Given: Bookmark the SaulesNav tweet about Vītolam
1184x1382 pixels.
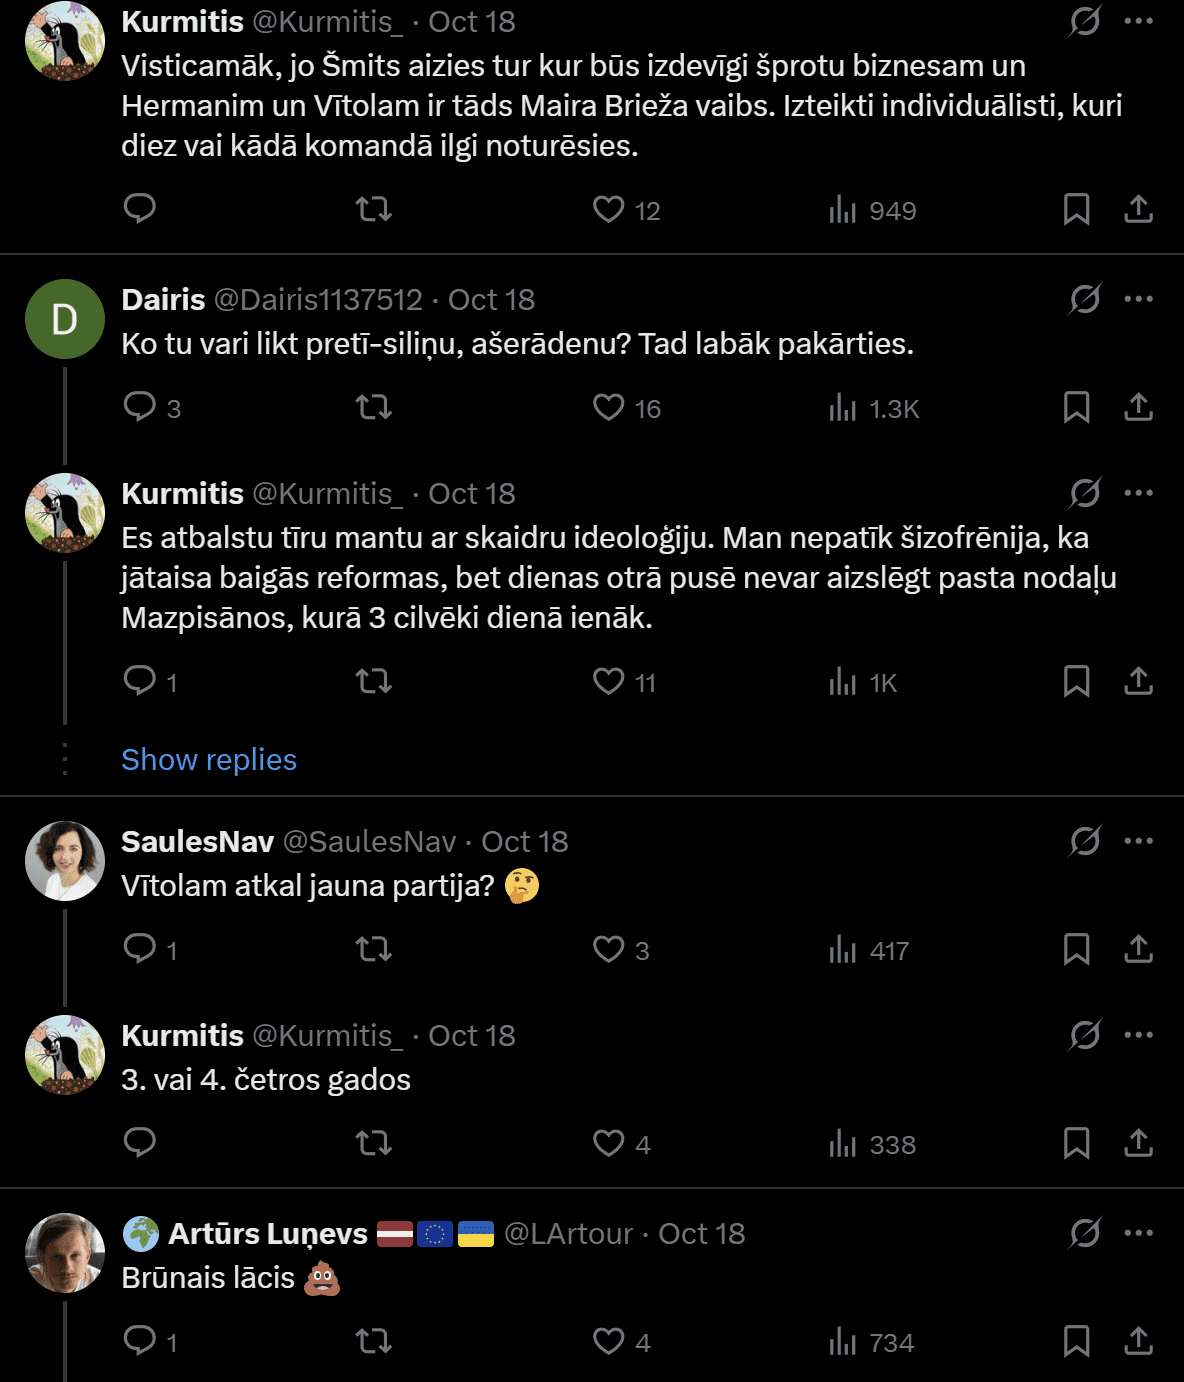Looking at the screenshot, I should (x=1076, y=949).
